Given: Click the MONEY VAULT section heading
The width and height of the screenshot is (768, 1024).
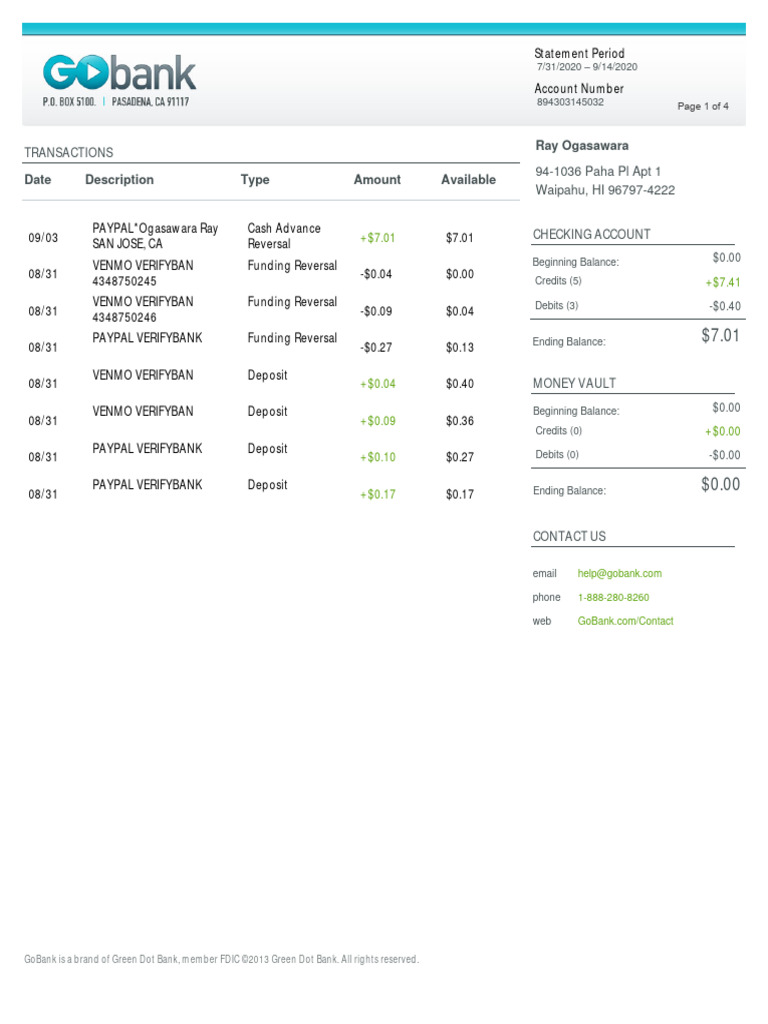Looking at the screenshot, I should [574, 383].
